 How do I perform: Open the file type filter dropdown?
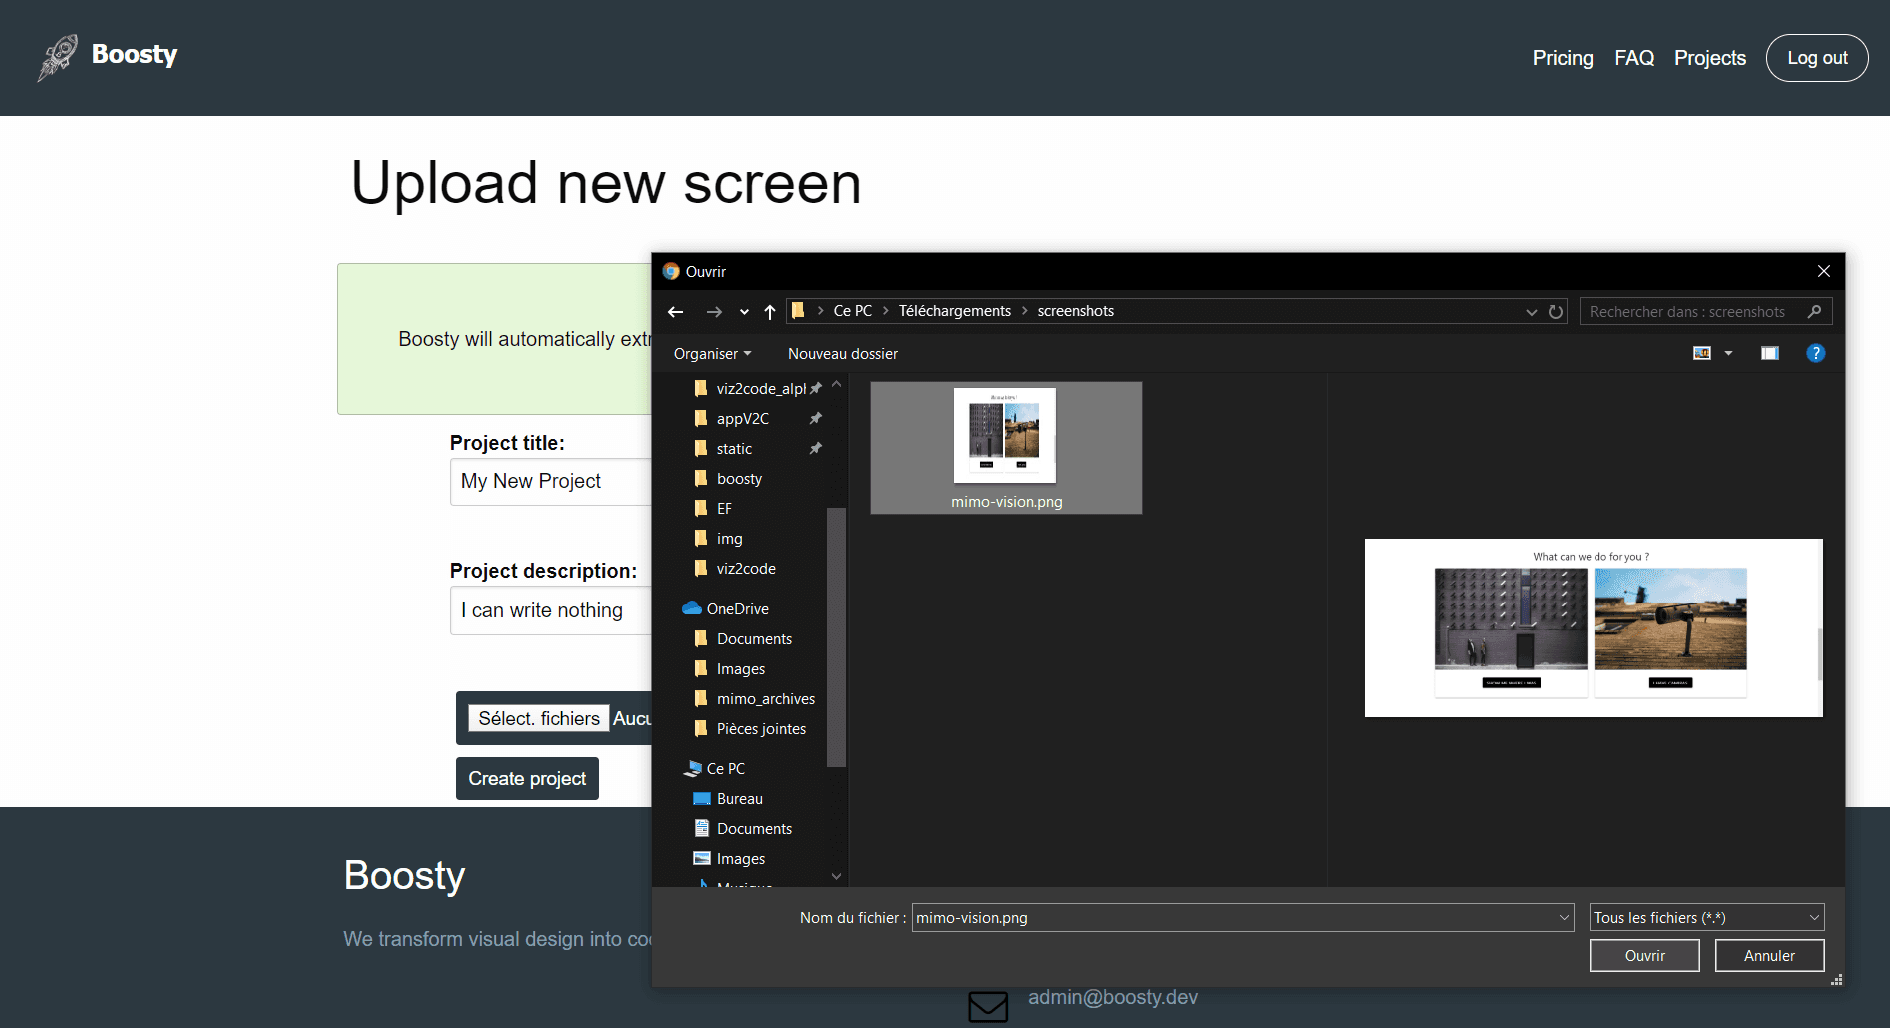coord(1706,918)
